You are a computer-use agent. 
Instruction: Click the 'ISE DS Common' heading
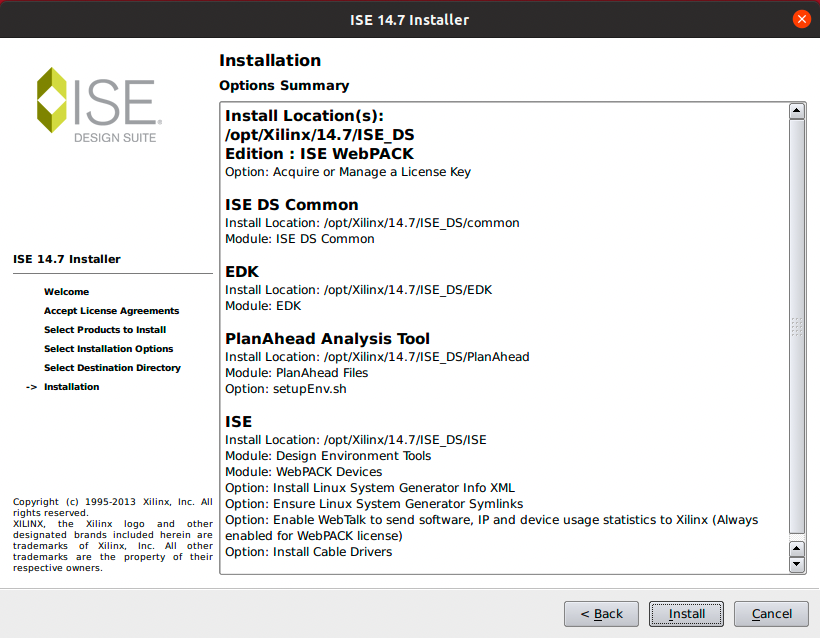click(x=292, y=204)
